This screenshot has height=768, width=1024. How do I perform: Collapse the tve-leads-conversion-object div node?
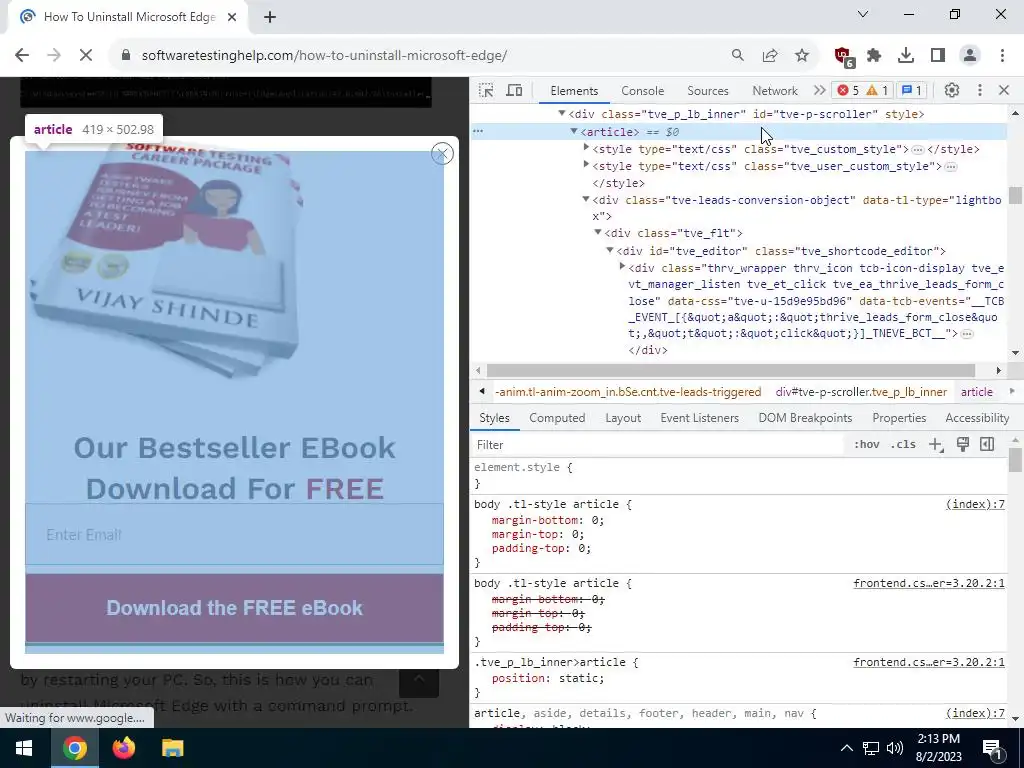click(586, 199)
